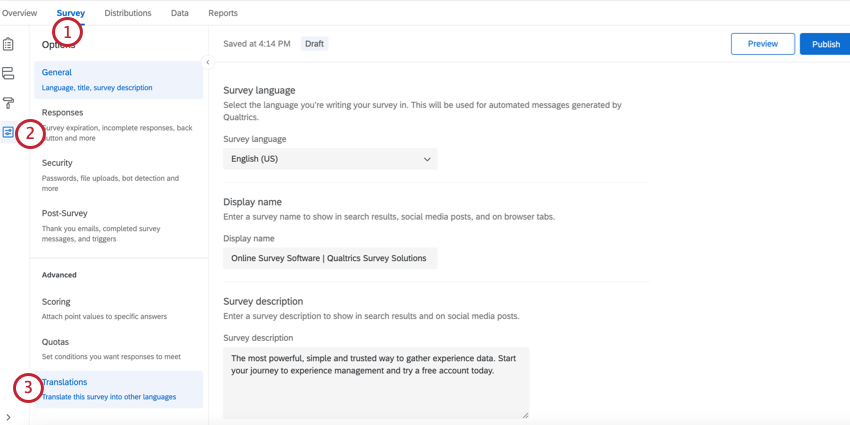Switch to the Overview tab

[x=20, y=13]
